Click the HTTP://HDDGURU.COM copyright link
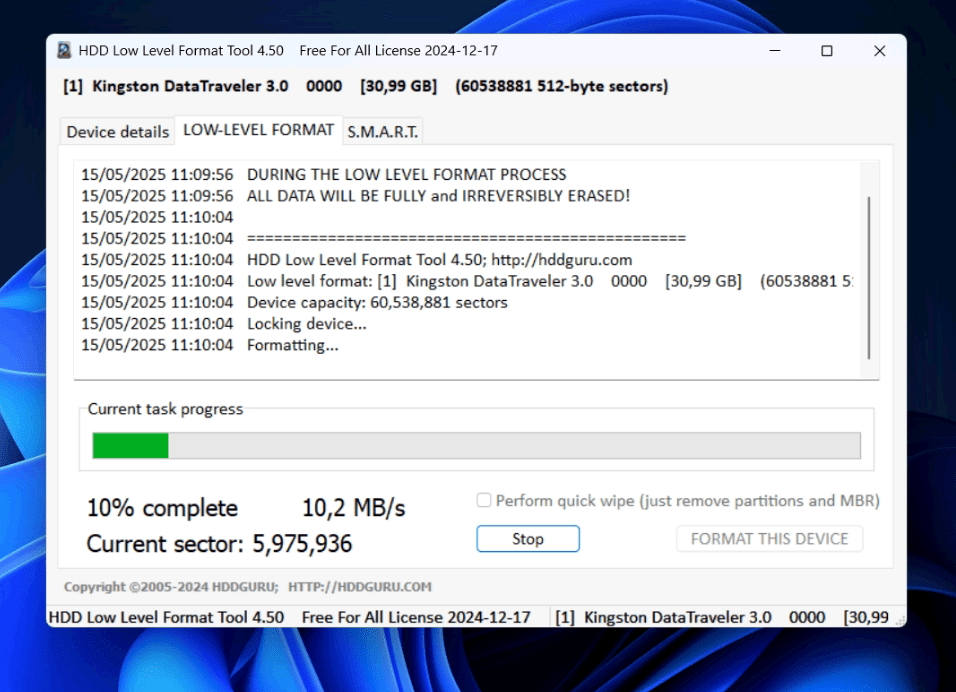Image resolution: width=956 pixels, height=692 pixels. coord(362,587)
